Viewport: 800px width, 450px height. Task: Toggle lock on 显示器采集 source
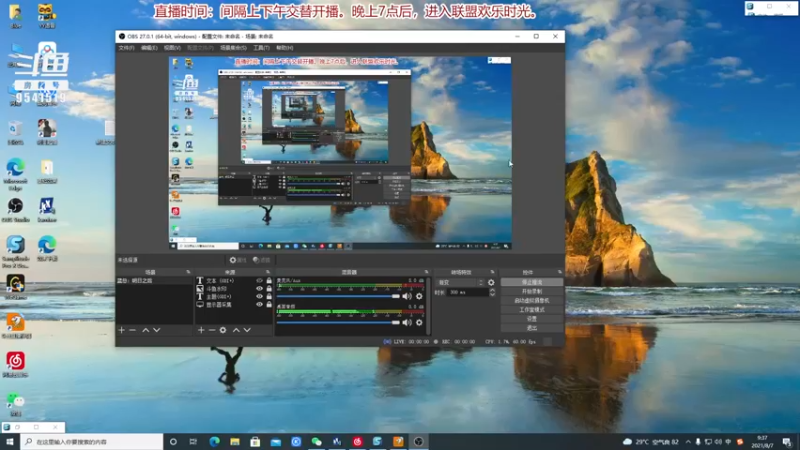pos(269,305)
